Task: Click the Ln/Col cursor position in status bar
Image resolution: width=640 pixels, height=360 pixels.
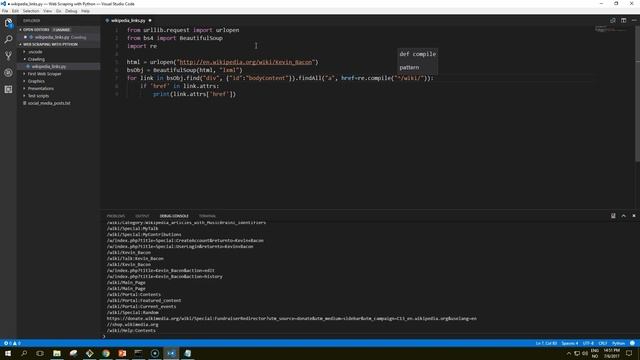Action: (x=546, y=343)
